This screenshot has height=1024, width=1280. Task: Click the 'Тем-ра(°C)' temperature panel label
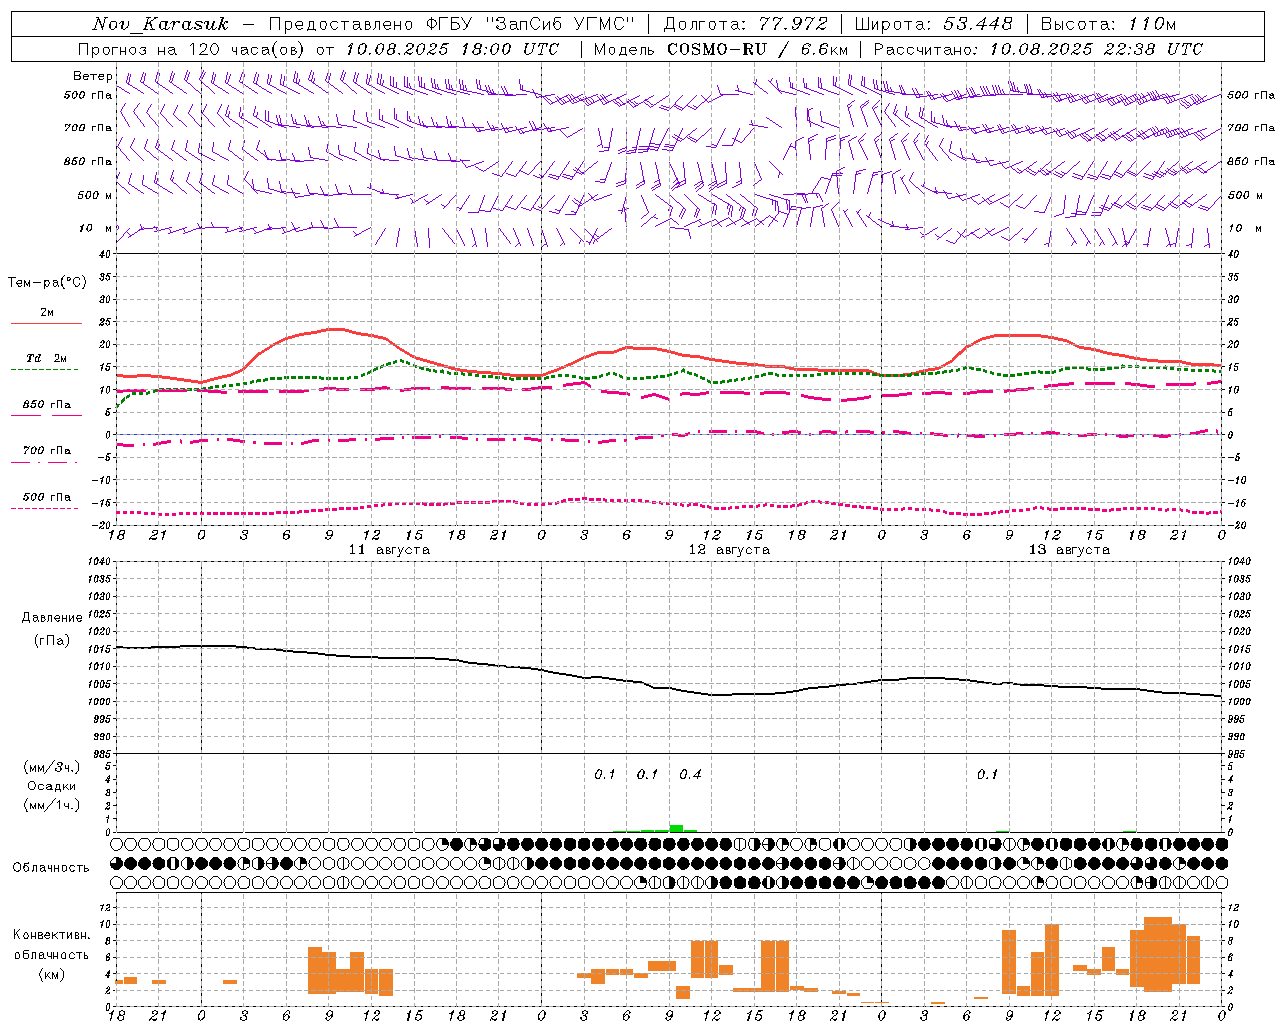pos(47,283)
